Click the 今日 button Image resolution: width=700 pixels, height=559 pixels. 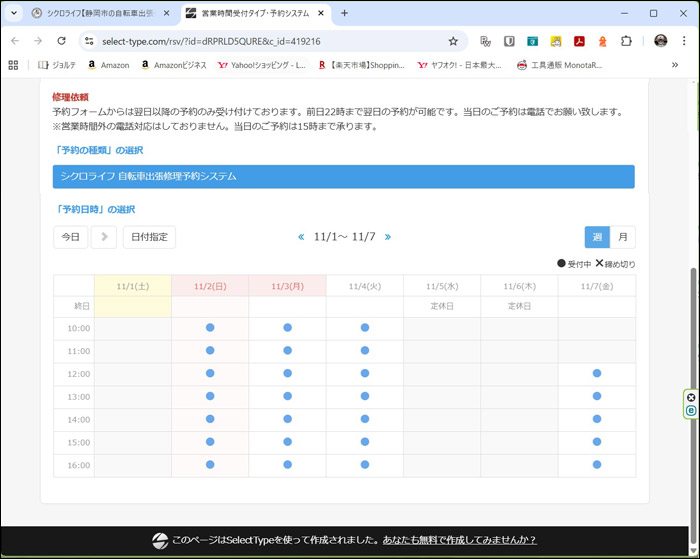(x=70, y=237)
